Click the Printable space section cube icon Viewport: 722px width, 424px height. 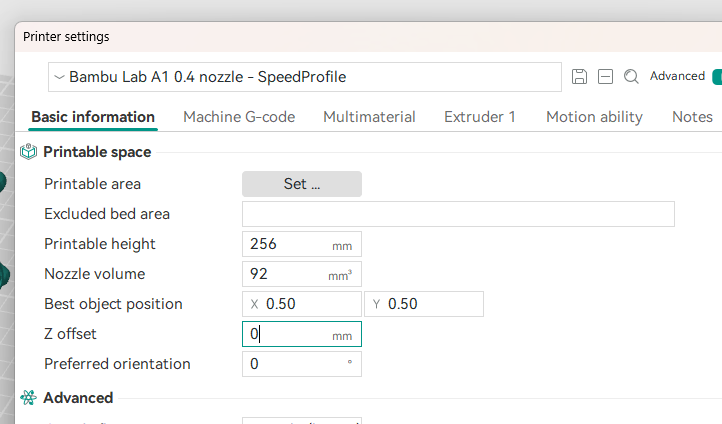coord(29,151)
